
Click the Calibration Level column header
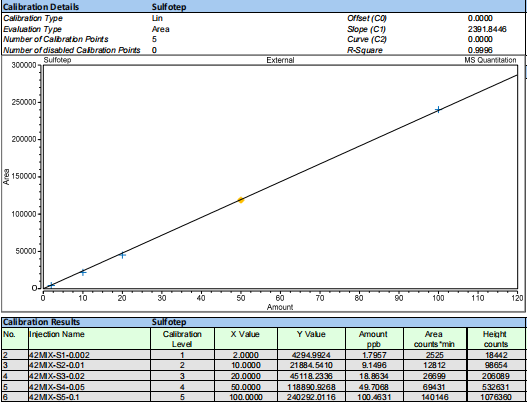point(182,339)
